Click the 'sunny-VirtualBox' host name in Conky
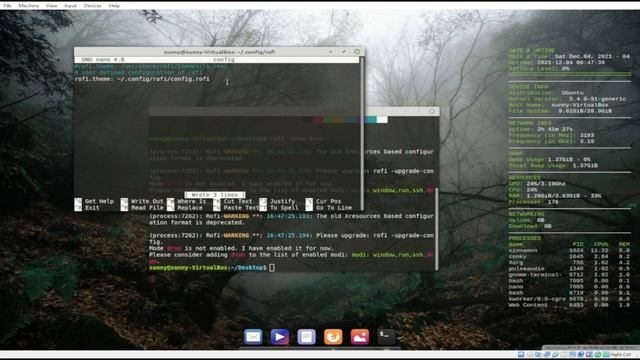 [x=580, y=105]
